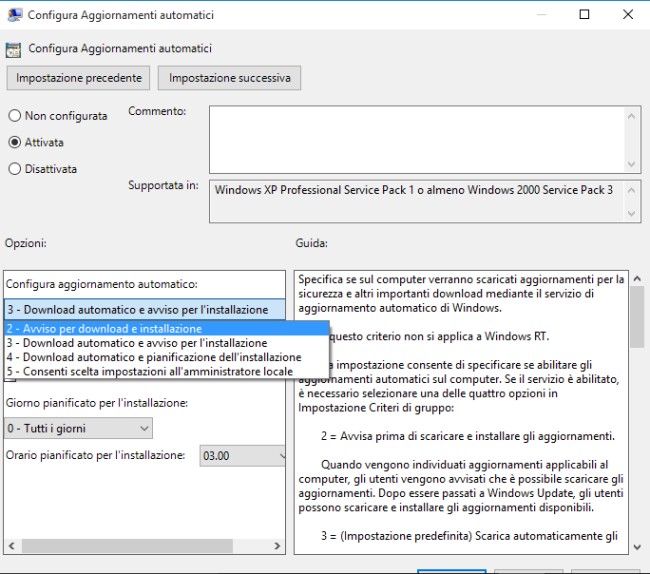Open the Orario pianificato dropdown showing 03.00
The height and width of the screenshot is (574, 650).
point(243,456)
